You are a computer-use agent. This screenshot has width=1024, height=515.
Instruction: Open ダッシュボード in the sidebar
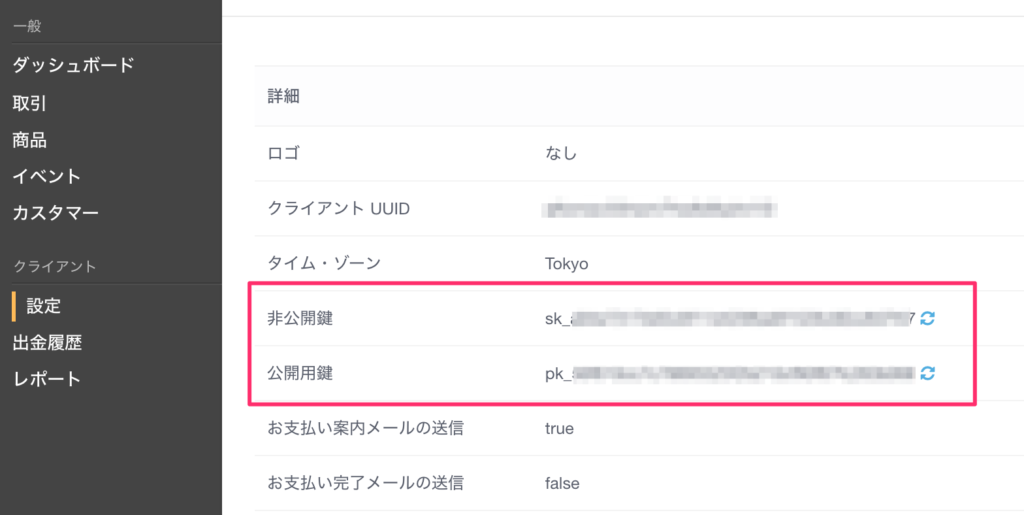(74, 65)
